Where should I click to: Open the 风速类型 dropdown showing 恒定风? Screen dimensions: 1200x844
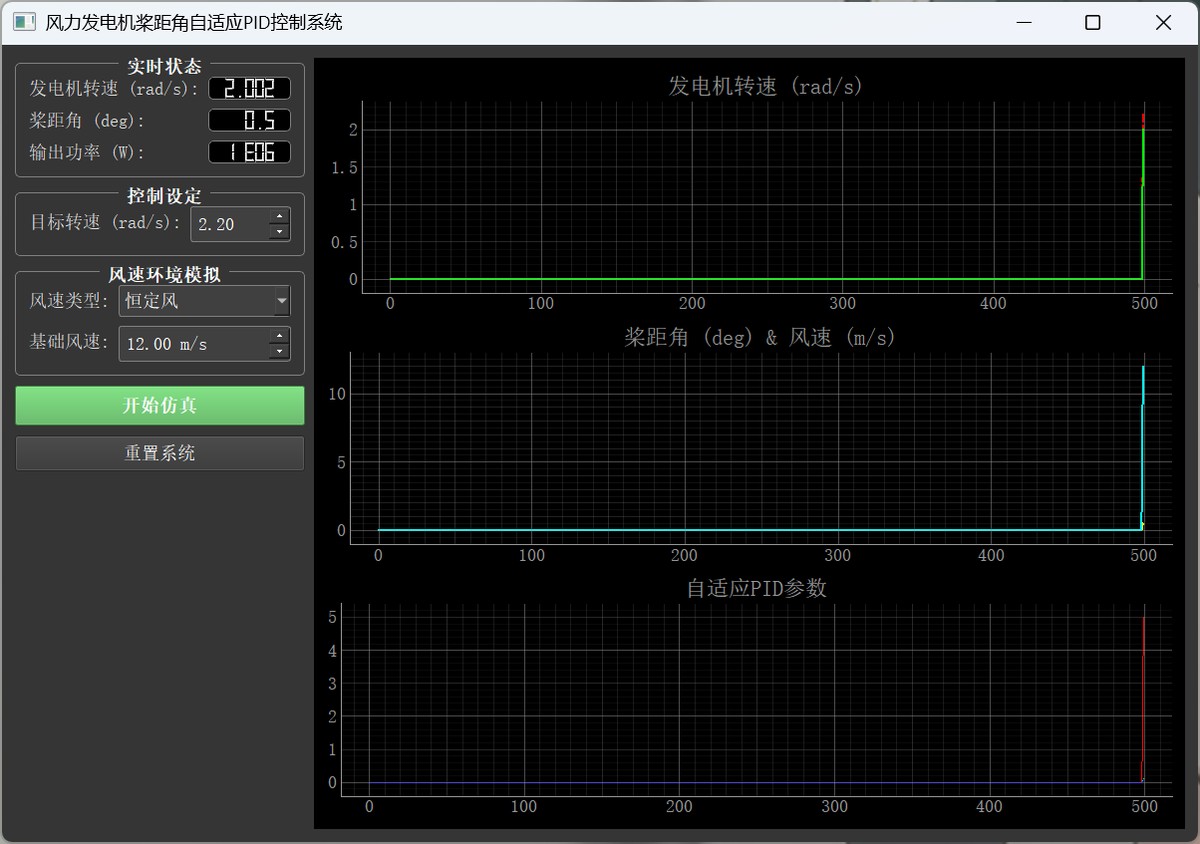pyautogui.click(x=205, y=301)
